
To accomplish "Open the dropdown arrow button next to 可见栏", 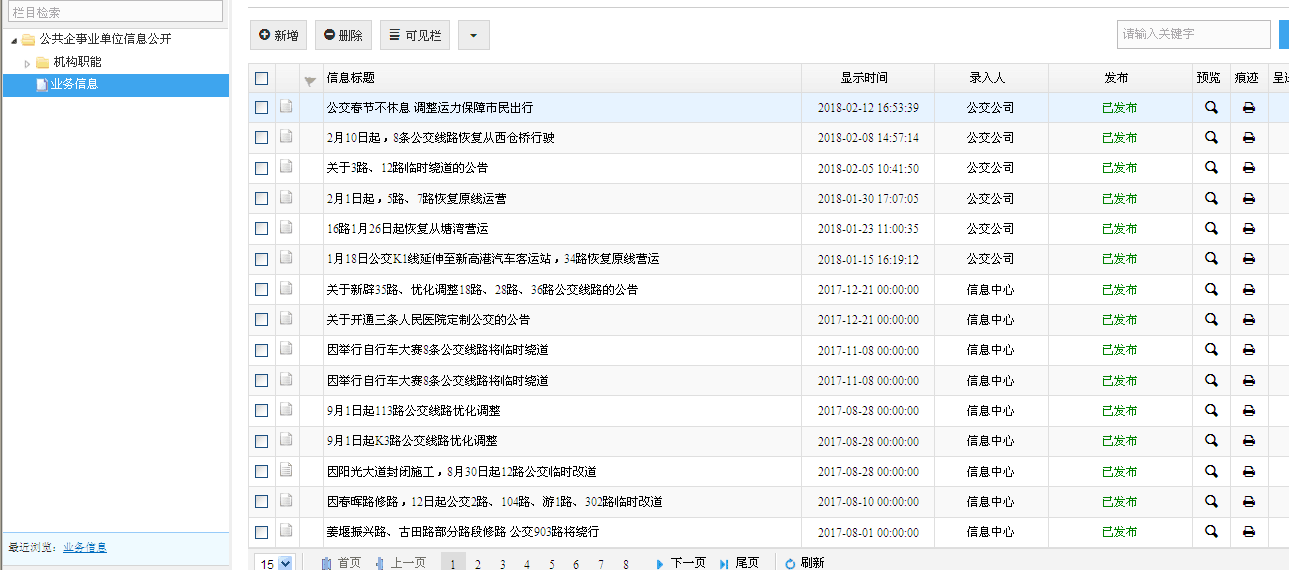I will 473,35.
